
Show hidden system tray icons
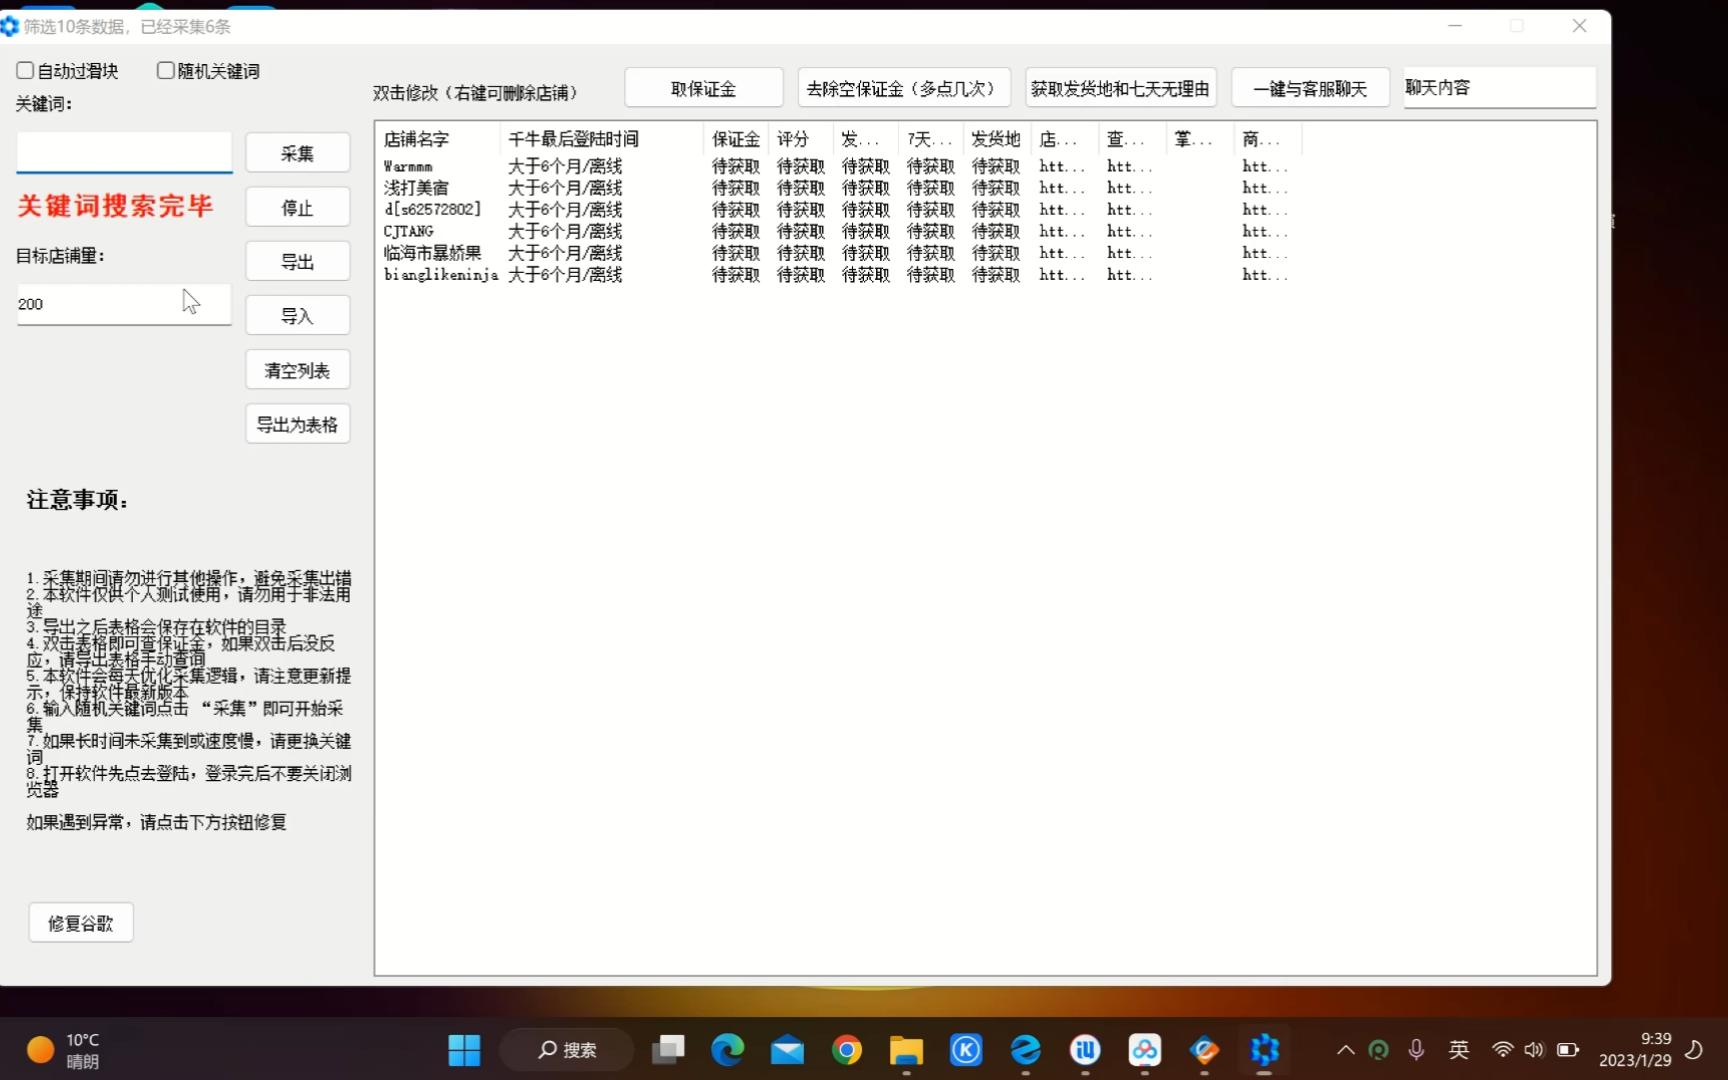1346,1050
